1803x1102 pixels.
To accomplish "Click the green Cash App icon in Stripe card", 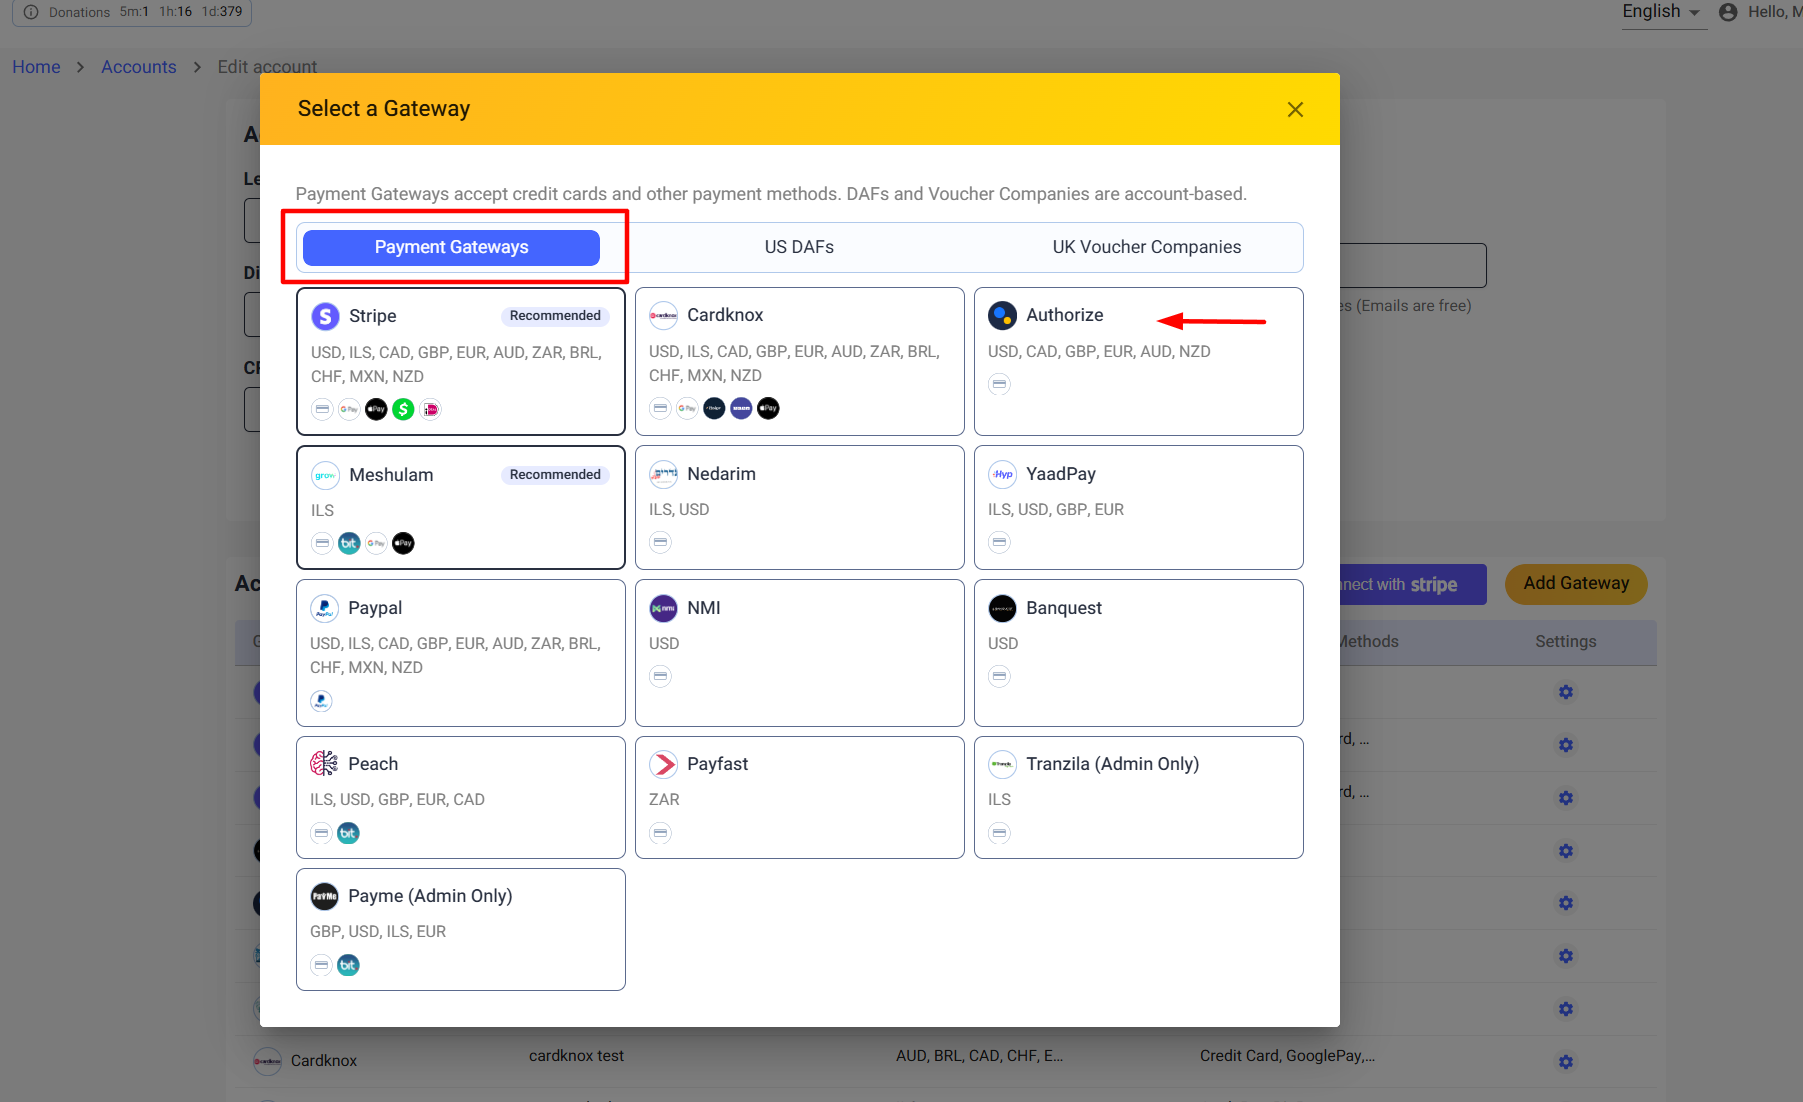I will (x=403, y=409).
